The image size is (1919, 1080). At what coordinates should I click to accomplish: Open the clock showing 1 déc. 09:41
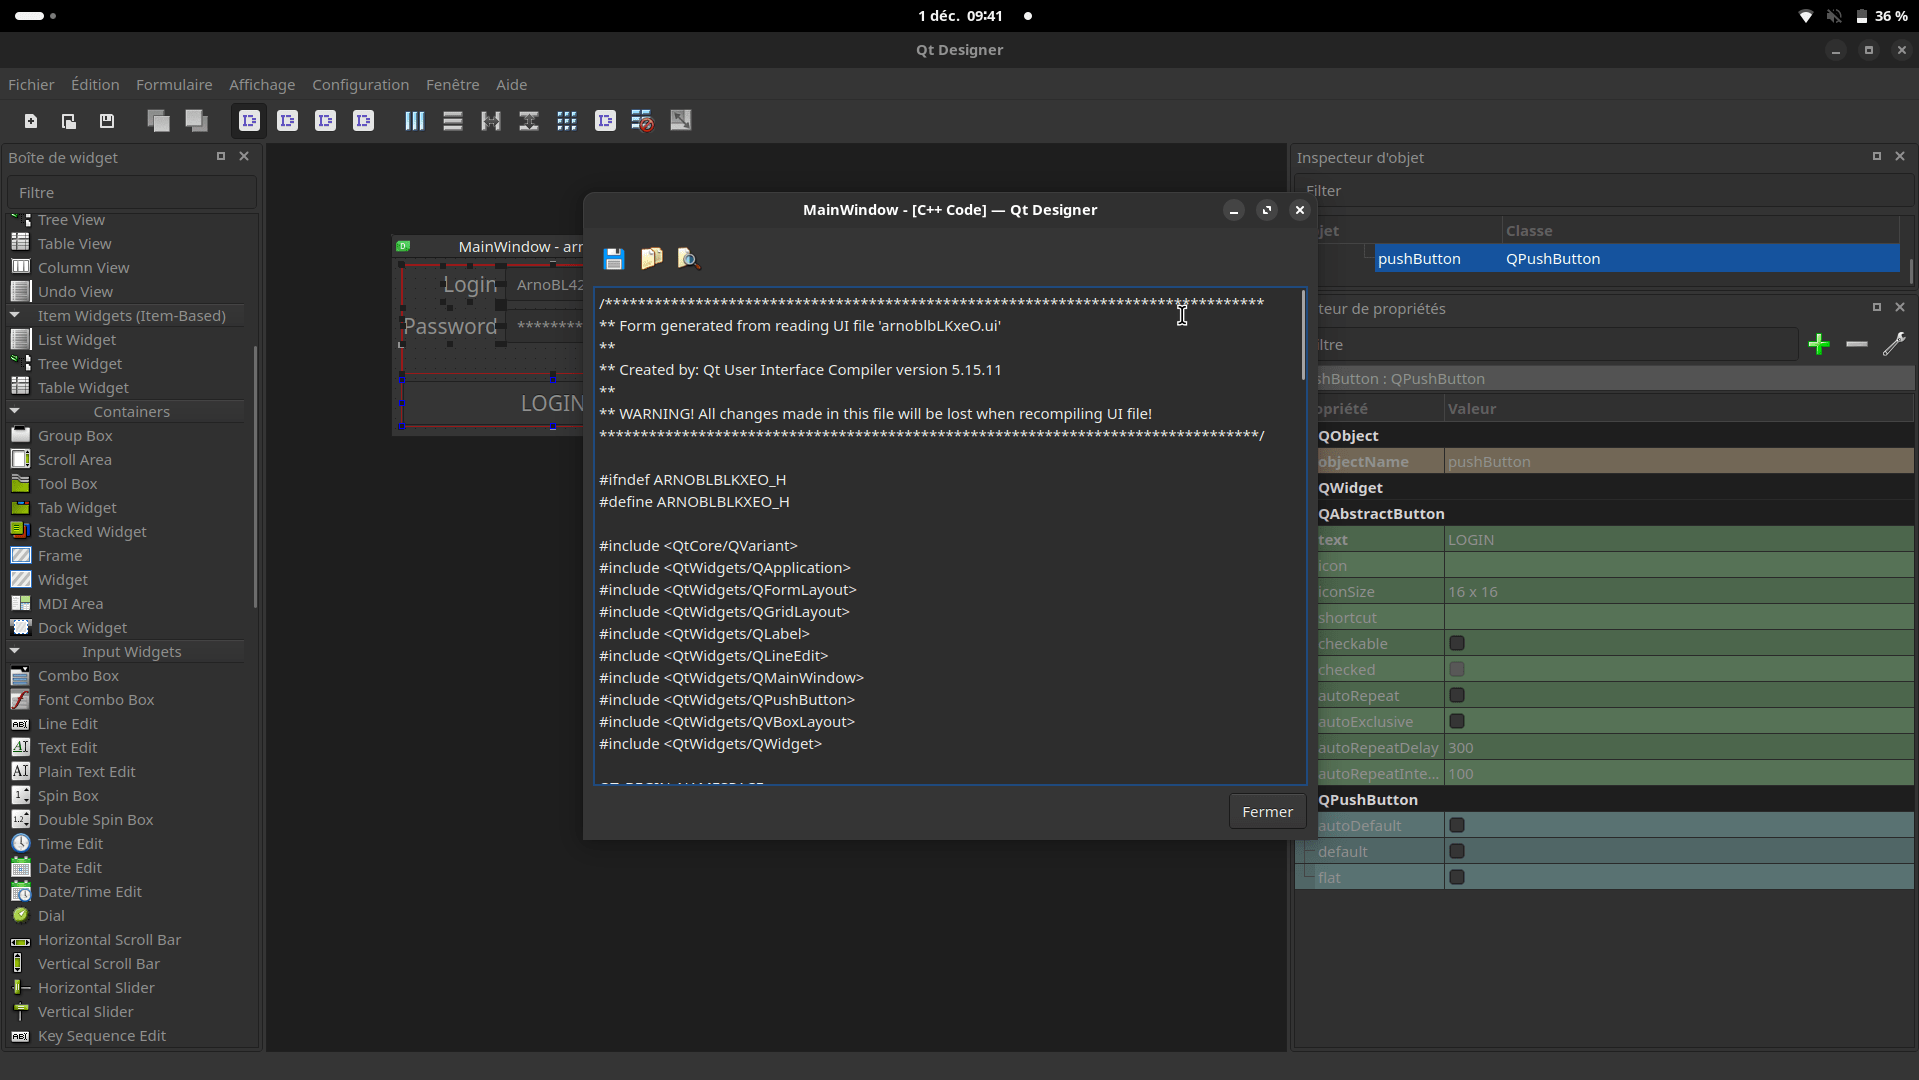pyautogui.click(x=960, y=16)
